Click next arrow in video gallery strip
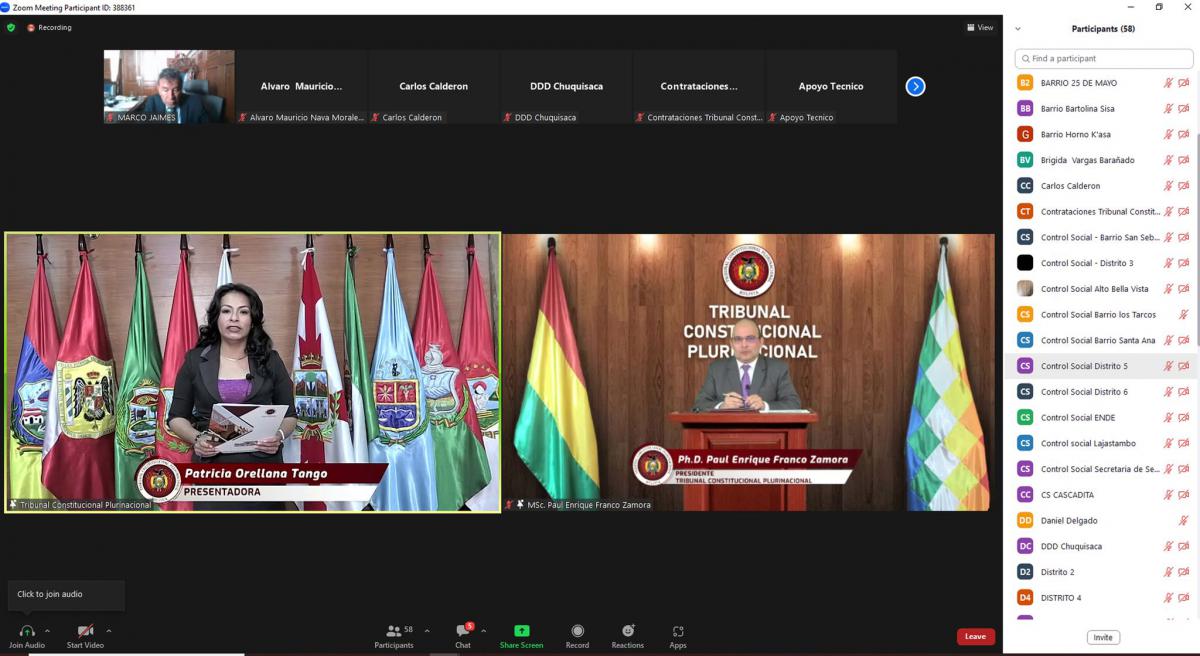The image size is (1200, 656). 915,86
